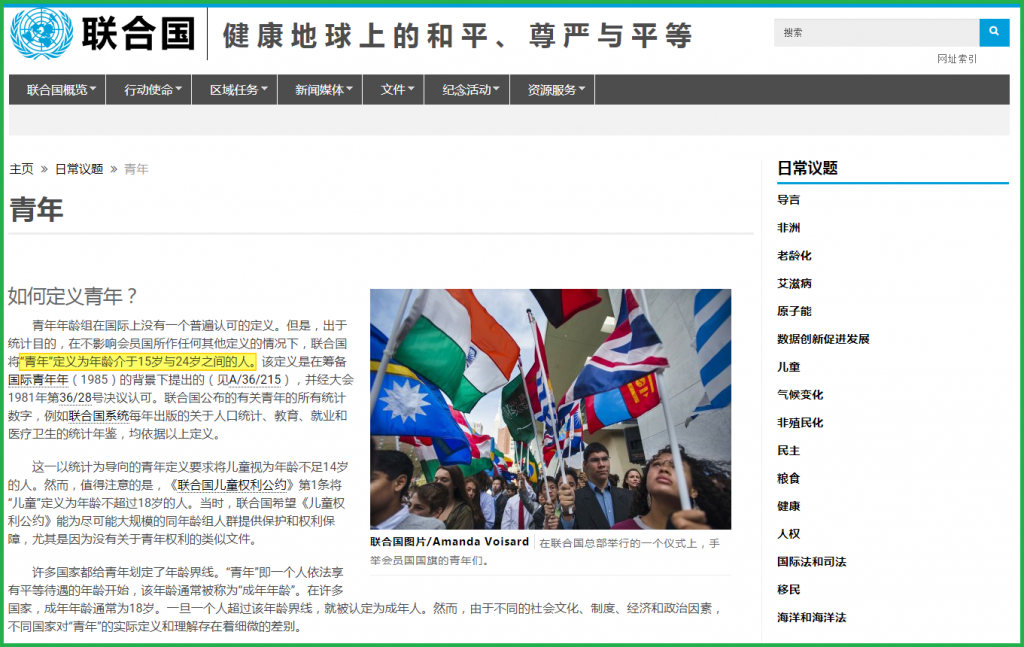Screen dimensions: 1024x647
Task: Go to 主页 in the breadcrumb
Action: point(21,169)
